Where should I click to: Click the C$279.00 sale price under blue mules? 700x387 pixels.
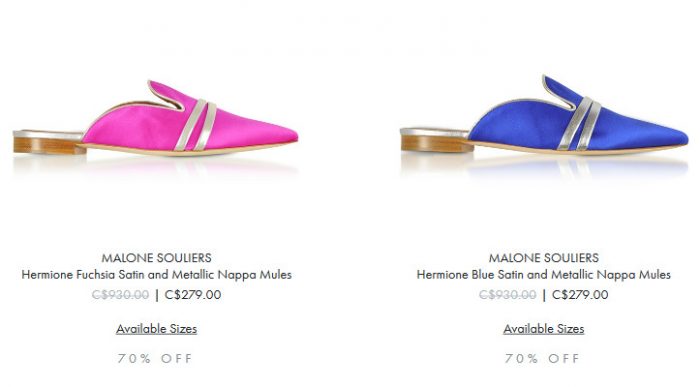580,295
